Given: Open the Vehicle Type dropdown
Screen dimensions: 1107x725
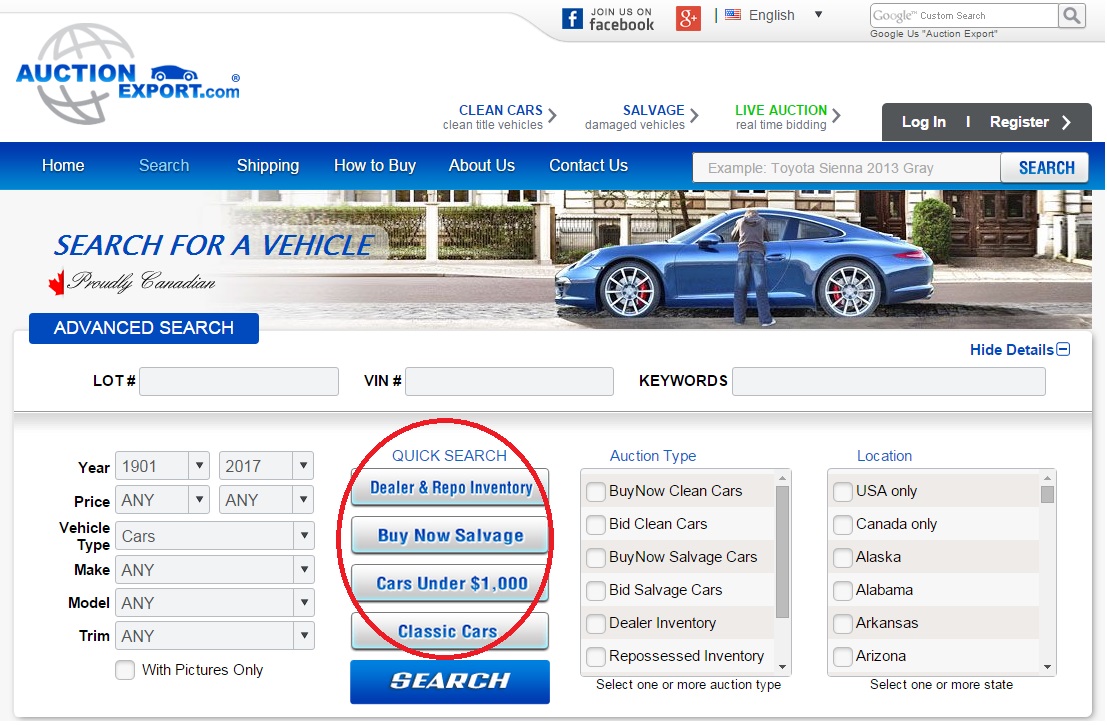Looking at the screenshot, I should pyautogui.click(x=214, y=536).
